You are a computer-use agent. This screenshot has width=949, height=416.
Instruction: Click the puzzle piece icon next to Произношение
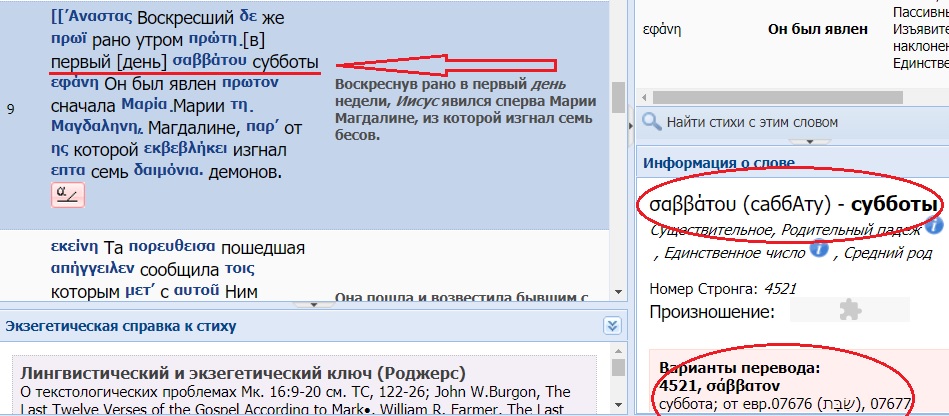(849, 310)
